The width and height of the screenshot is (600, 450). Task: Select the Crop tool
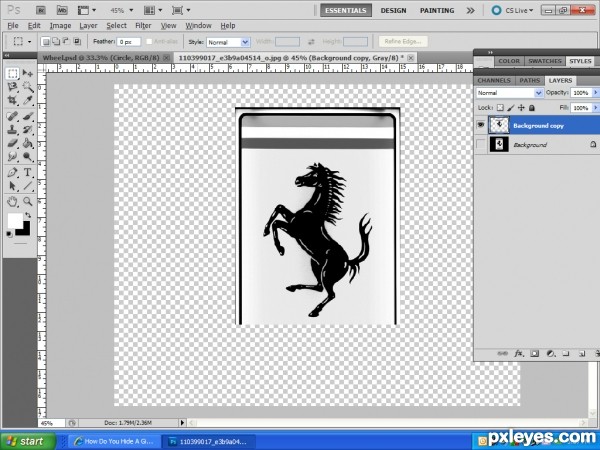pyautogui.click(x=12, y=100)
